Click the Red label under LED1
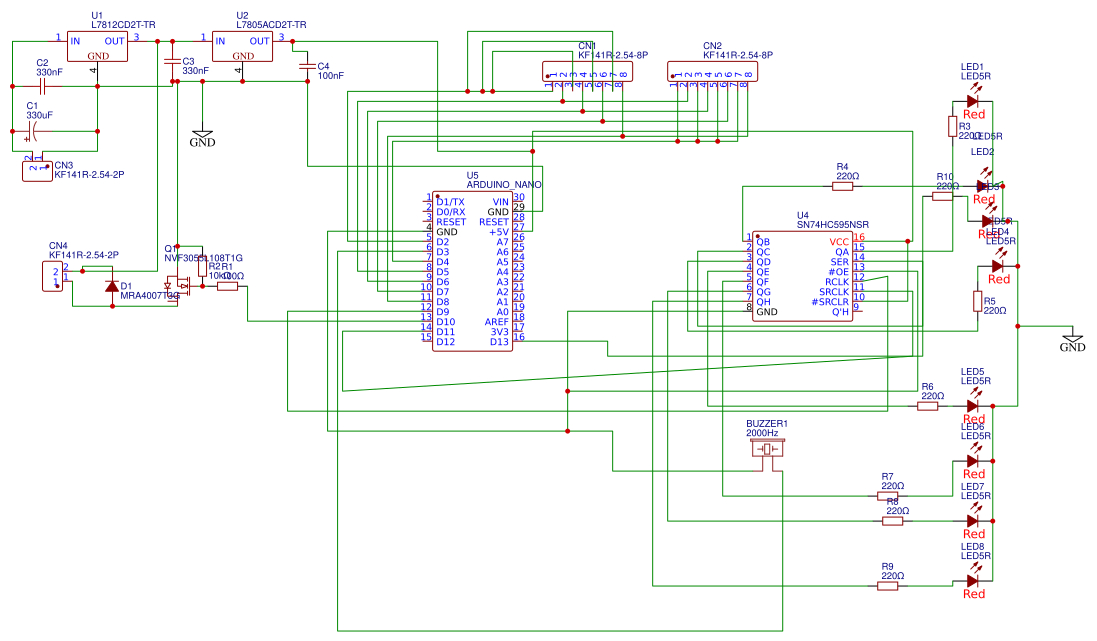Viewport: 1097px width, 641px height. tap(974, 115)
